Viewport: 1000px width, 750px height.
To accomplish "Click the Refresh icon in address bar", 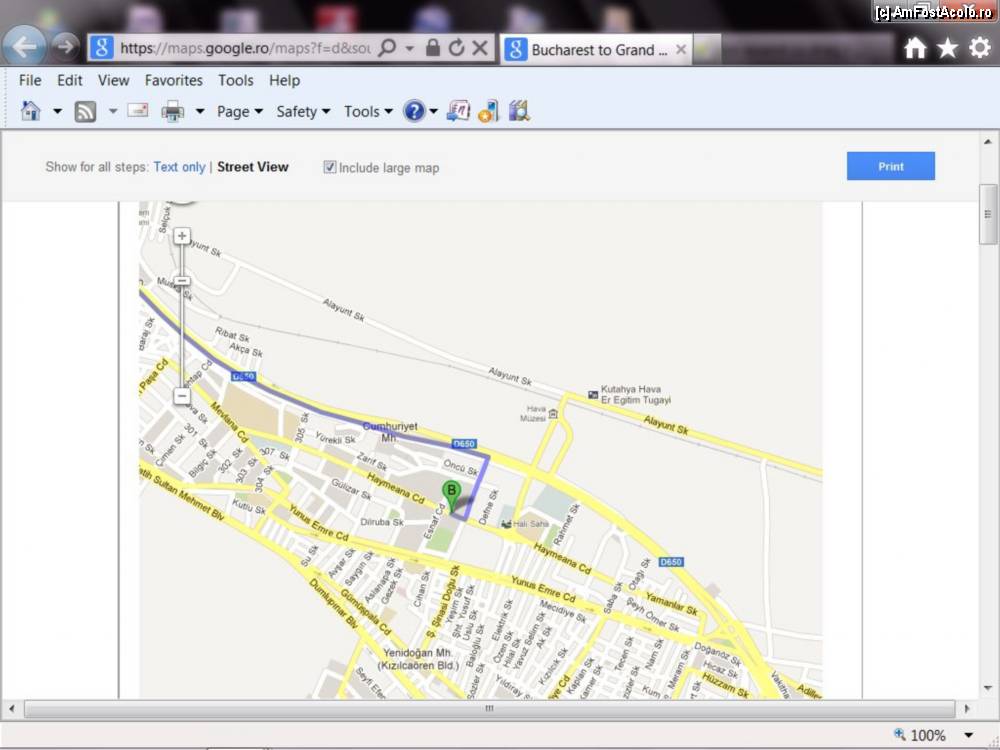I will tap(456, 48).
